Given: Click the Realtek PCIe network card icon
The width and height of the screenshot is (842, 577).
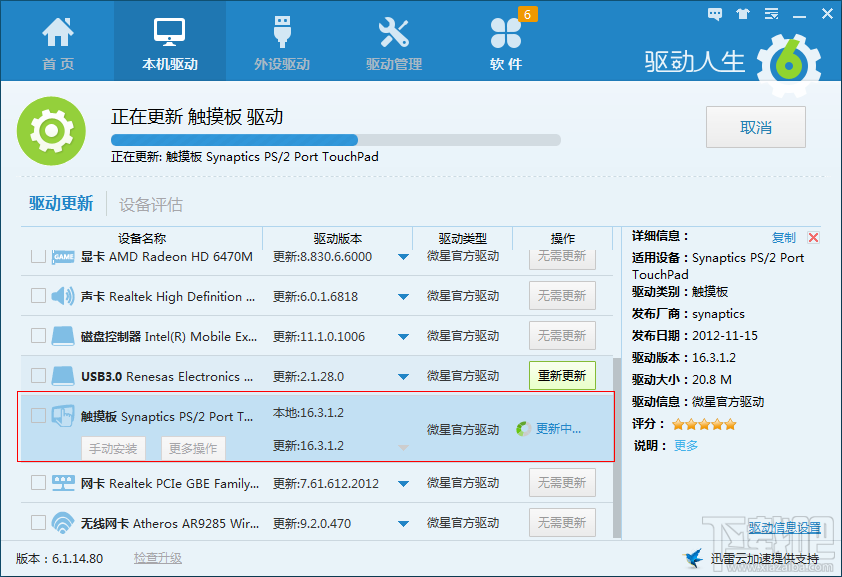Looking at the screenshot, I should (63, 483).
